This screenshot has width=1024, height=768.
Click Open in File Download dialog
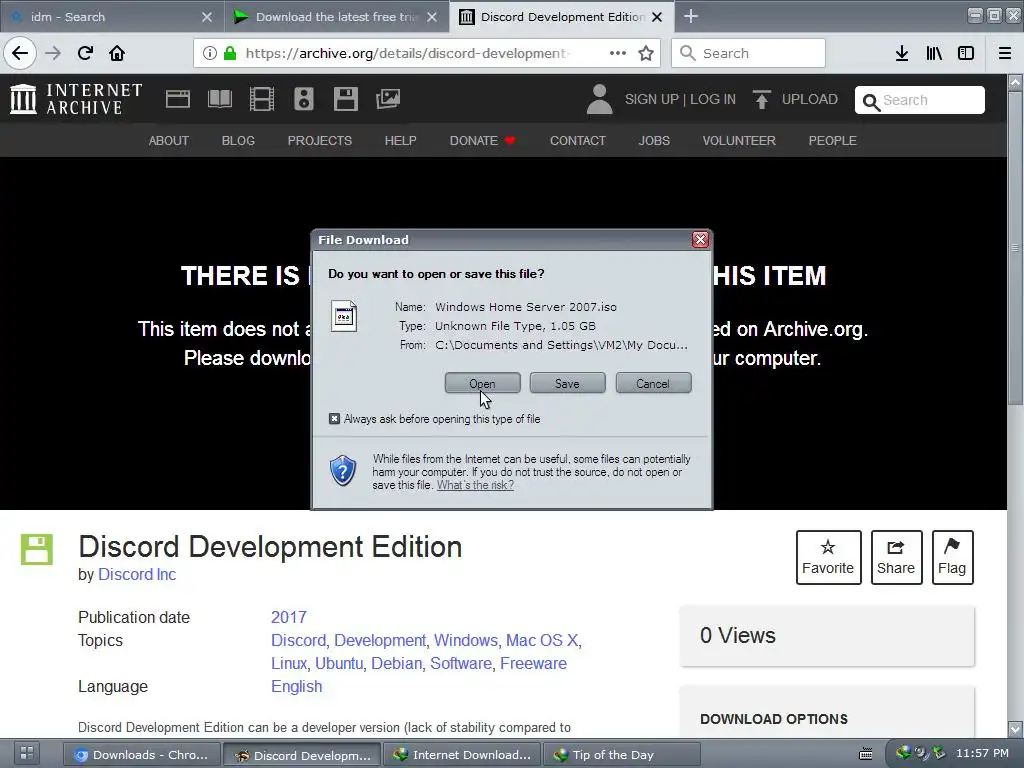[x=483, y=383]
